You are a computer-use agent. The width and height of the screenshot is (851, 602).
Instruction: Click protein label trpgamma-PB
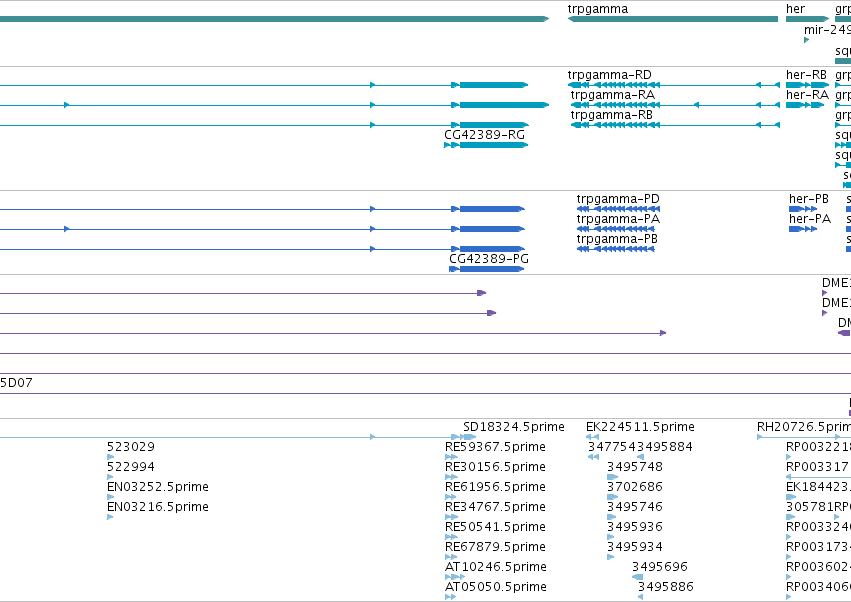coord(617,239)
